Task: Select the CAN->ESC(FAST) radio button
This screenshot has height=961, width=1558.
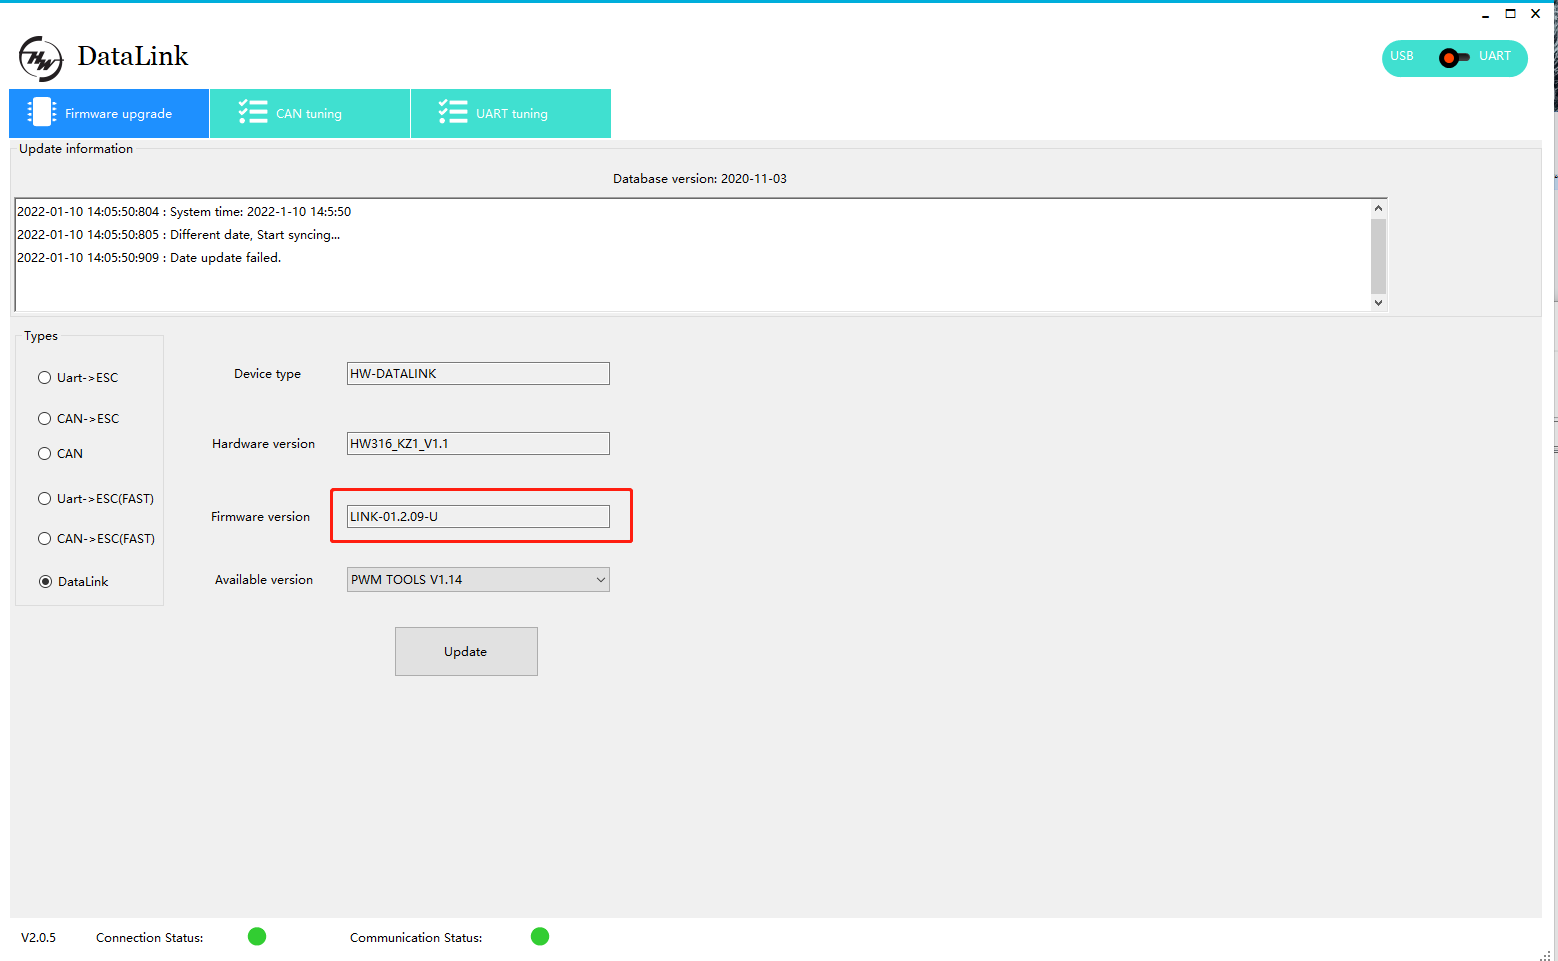Action: [x=44, y=538]
